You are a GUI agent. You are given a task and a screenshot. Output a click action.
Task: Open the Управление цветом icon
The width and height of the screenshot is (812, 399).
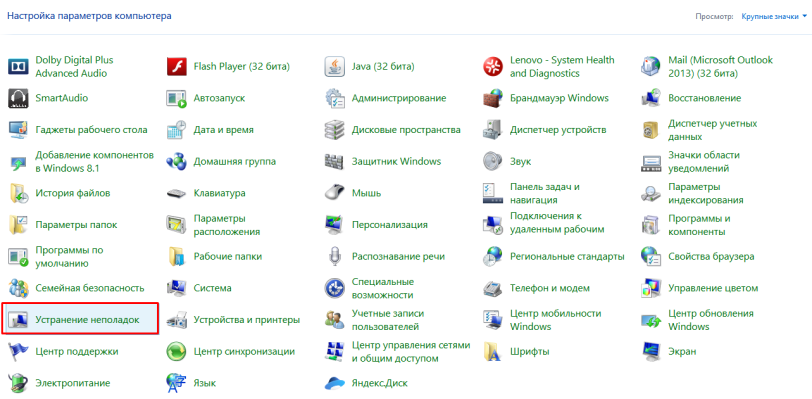(x=651, y=288)
